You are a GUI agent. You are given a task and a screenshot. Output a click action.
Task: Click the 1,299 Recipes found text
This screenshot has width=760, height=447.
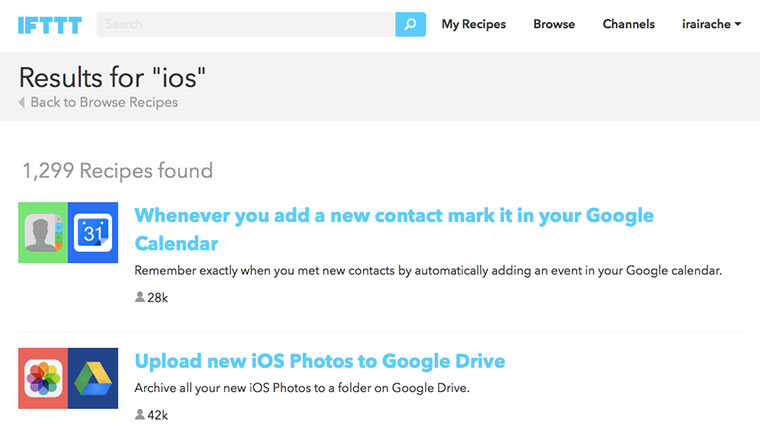point(118,171)
